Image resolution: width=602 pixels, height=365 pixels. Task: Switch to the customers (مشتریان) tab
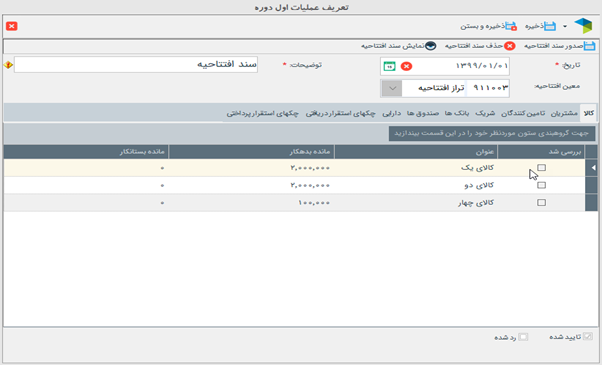[564, 113]
